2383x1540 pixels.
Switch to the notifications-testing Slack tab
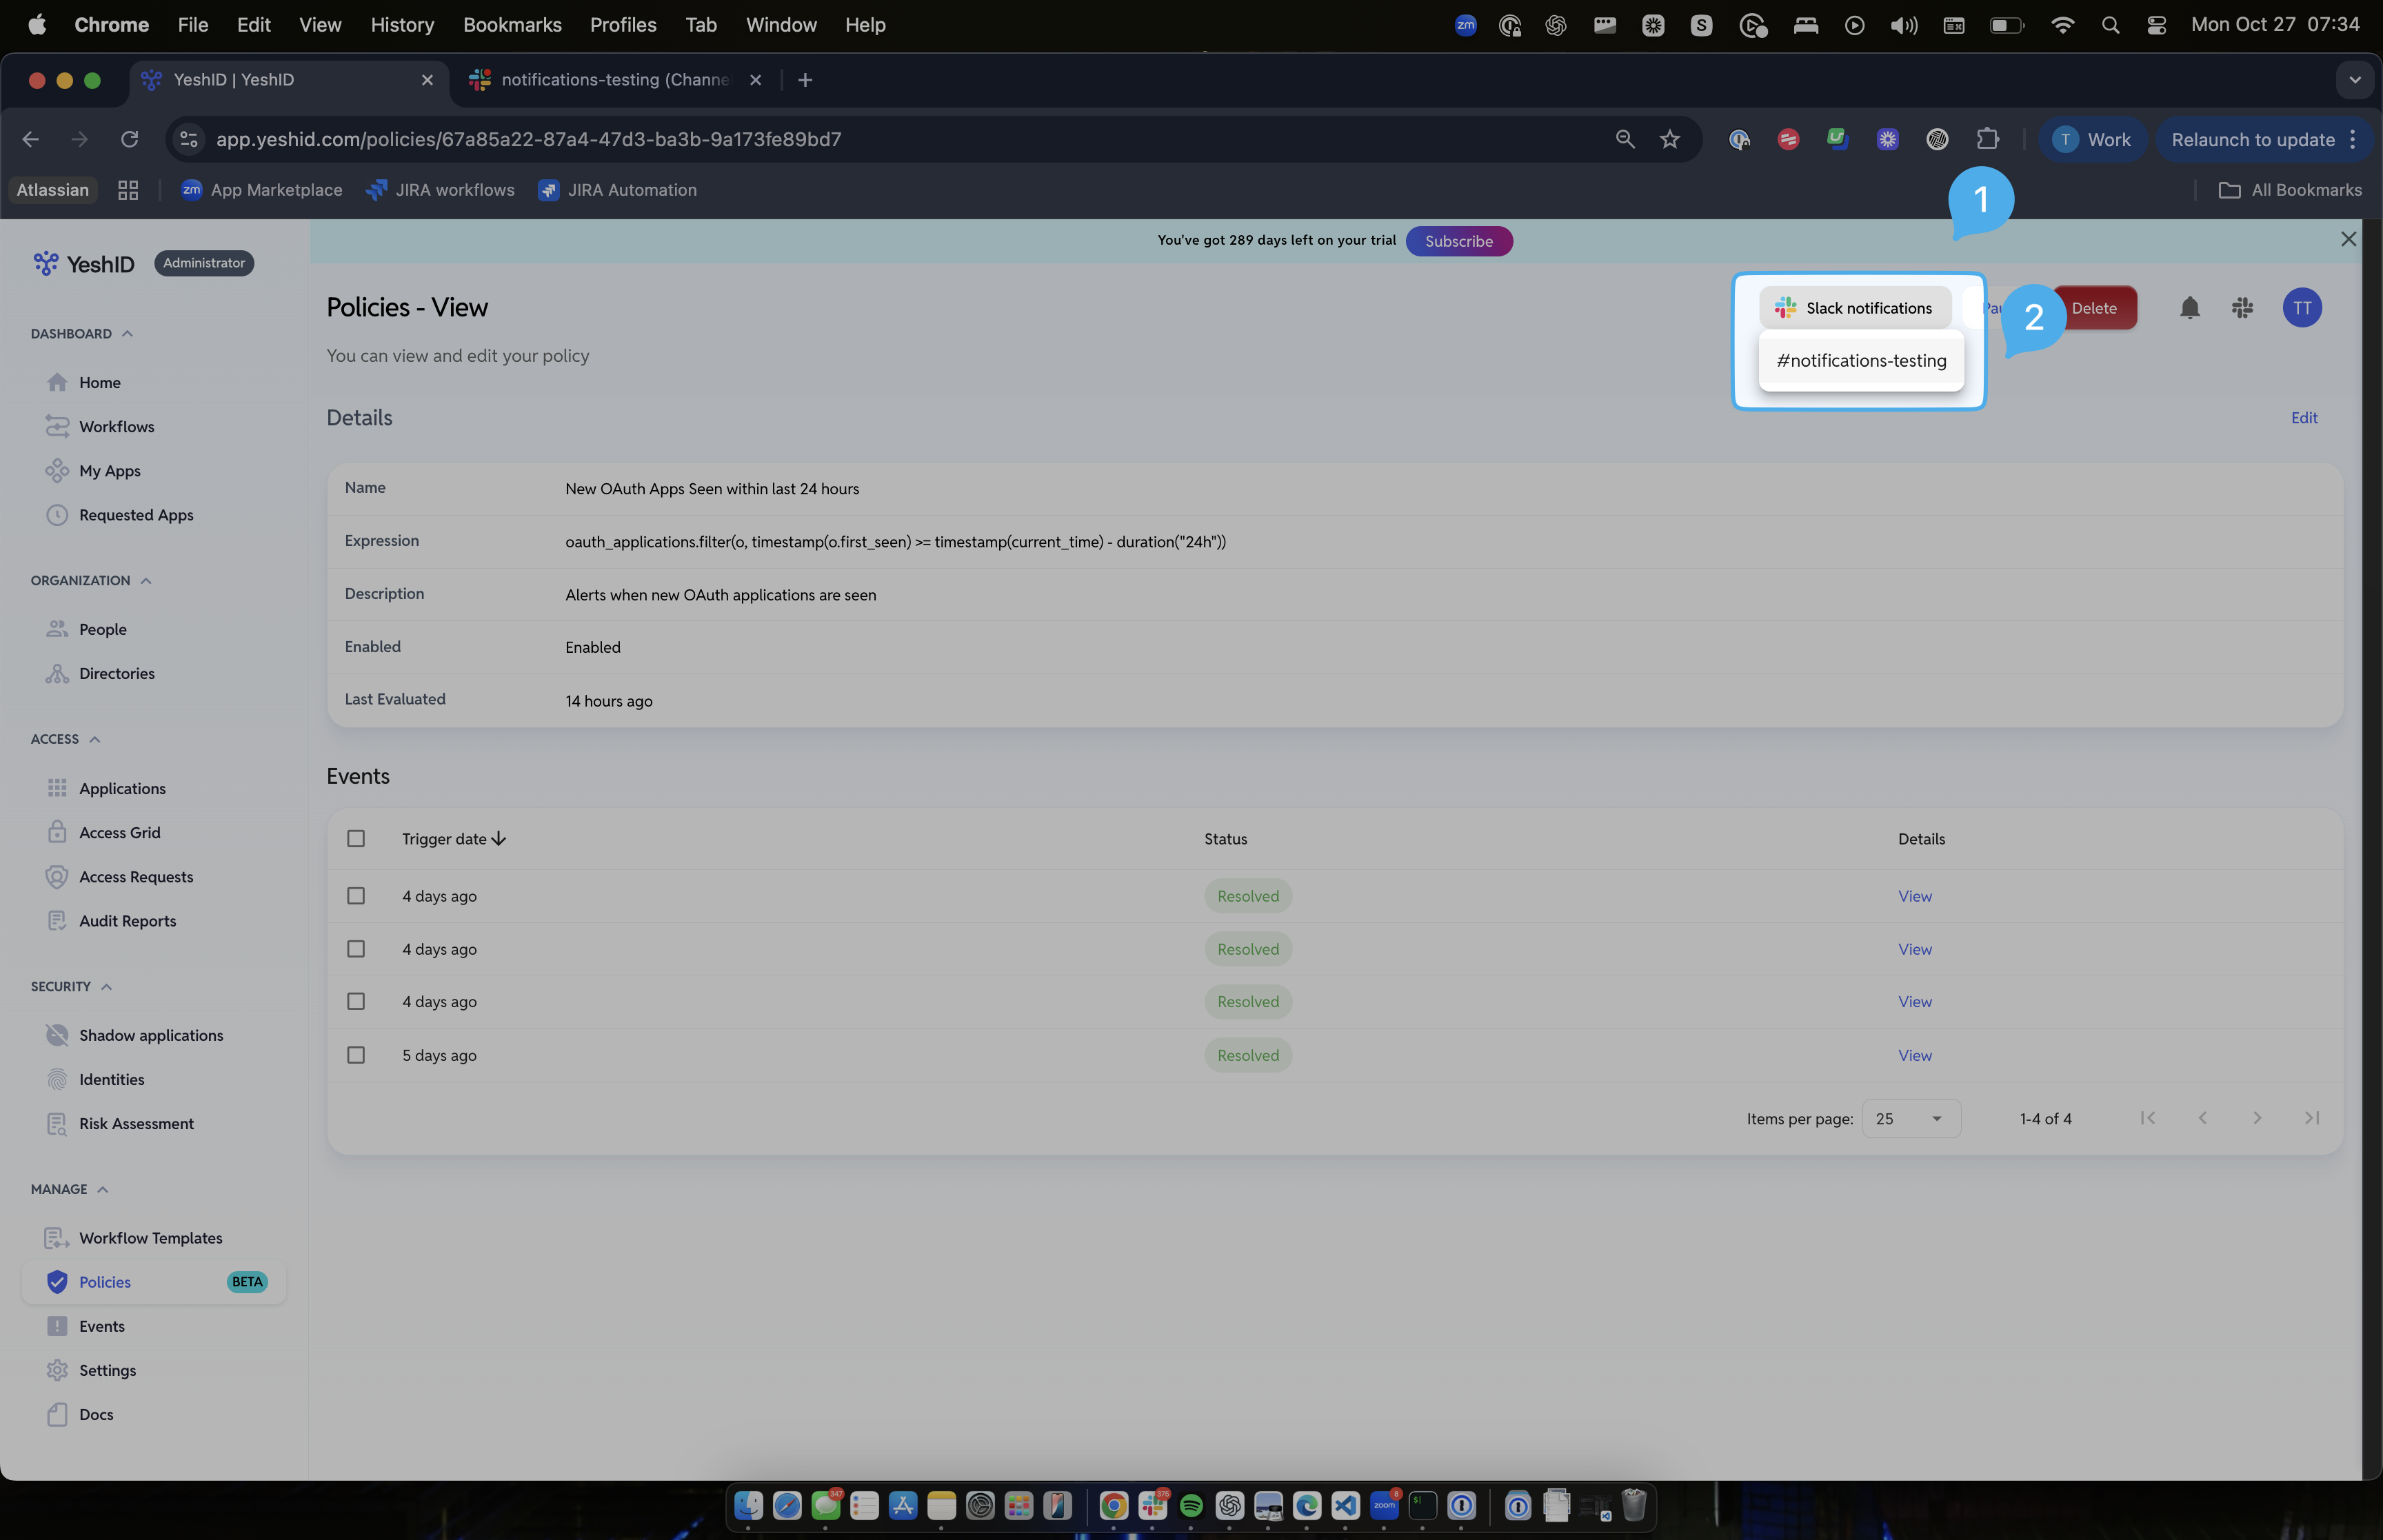coord(615,80)
